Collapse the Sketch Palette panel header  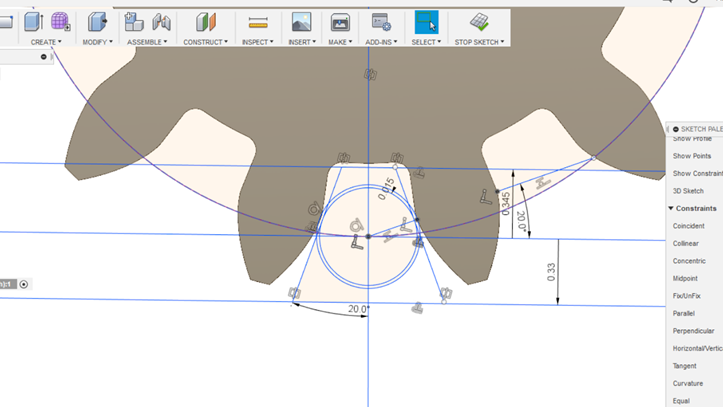pos(676,129)
